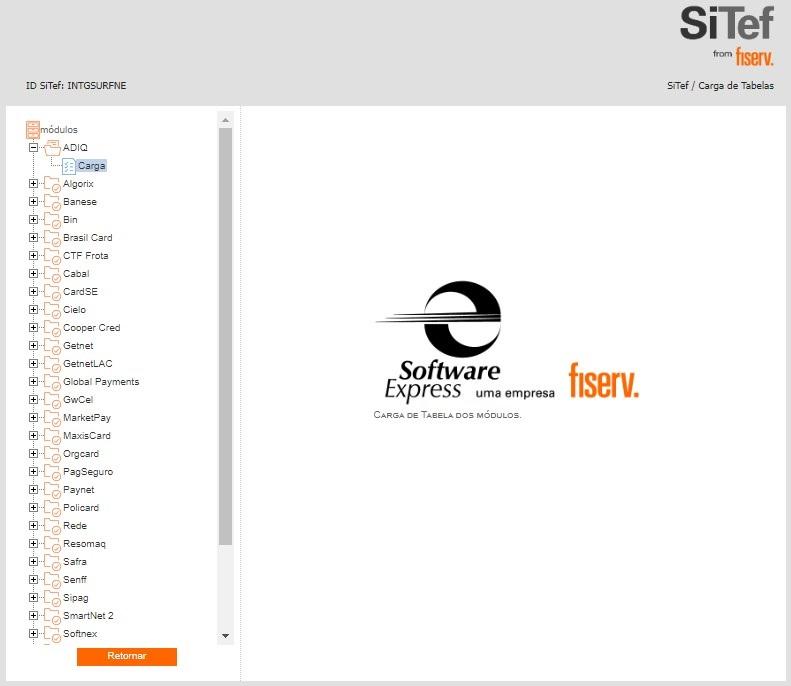791x686 pixels.
Task: Click the Carga checklist icon under ADIQ
Action: [x=69, y=166]
